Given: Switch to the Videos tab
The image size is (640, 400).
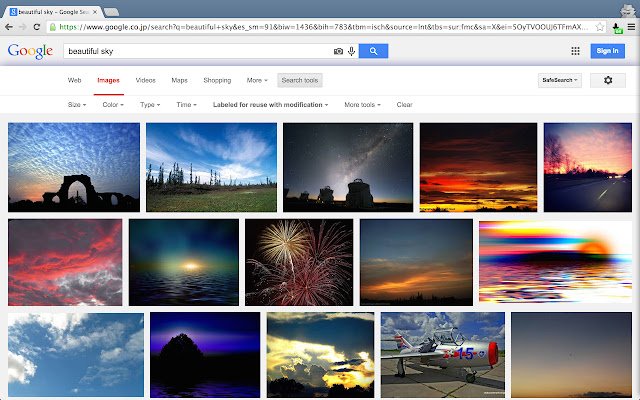Looking at the screenshot, I should coord(145,80).
